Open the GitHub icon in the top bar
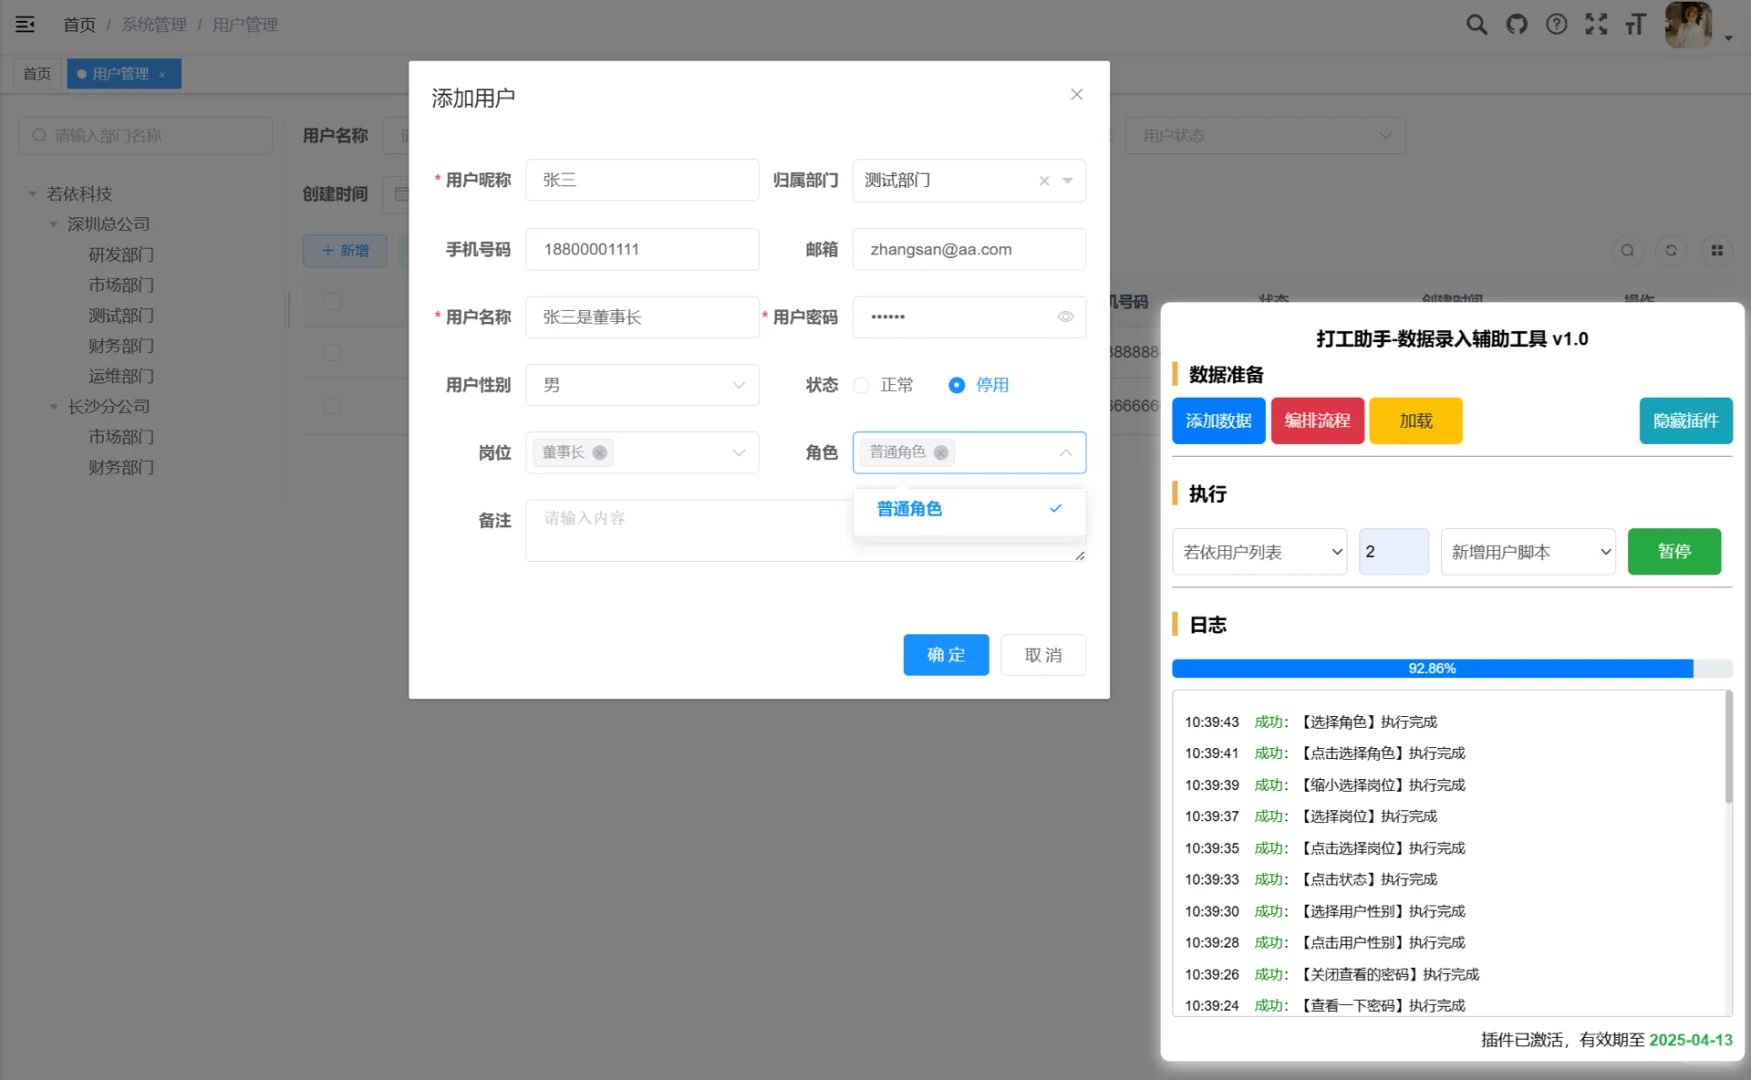Screen dimensions: 1751x1080 coord(1516,23)
